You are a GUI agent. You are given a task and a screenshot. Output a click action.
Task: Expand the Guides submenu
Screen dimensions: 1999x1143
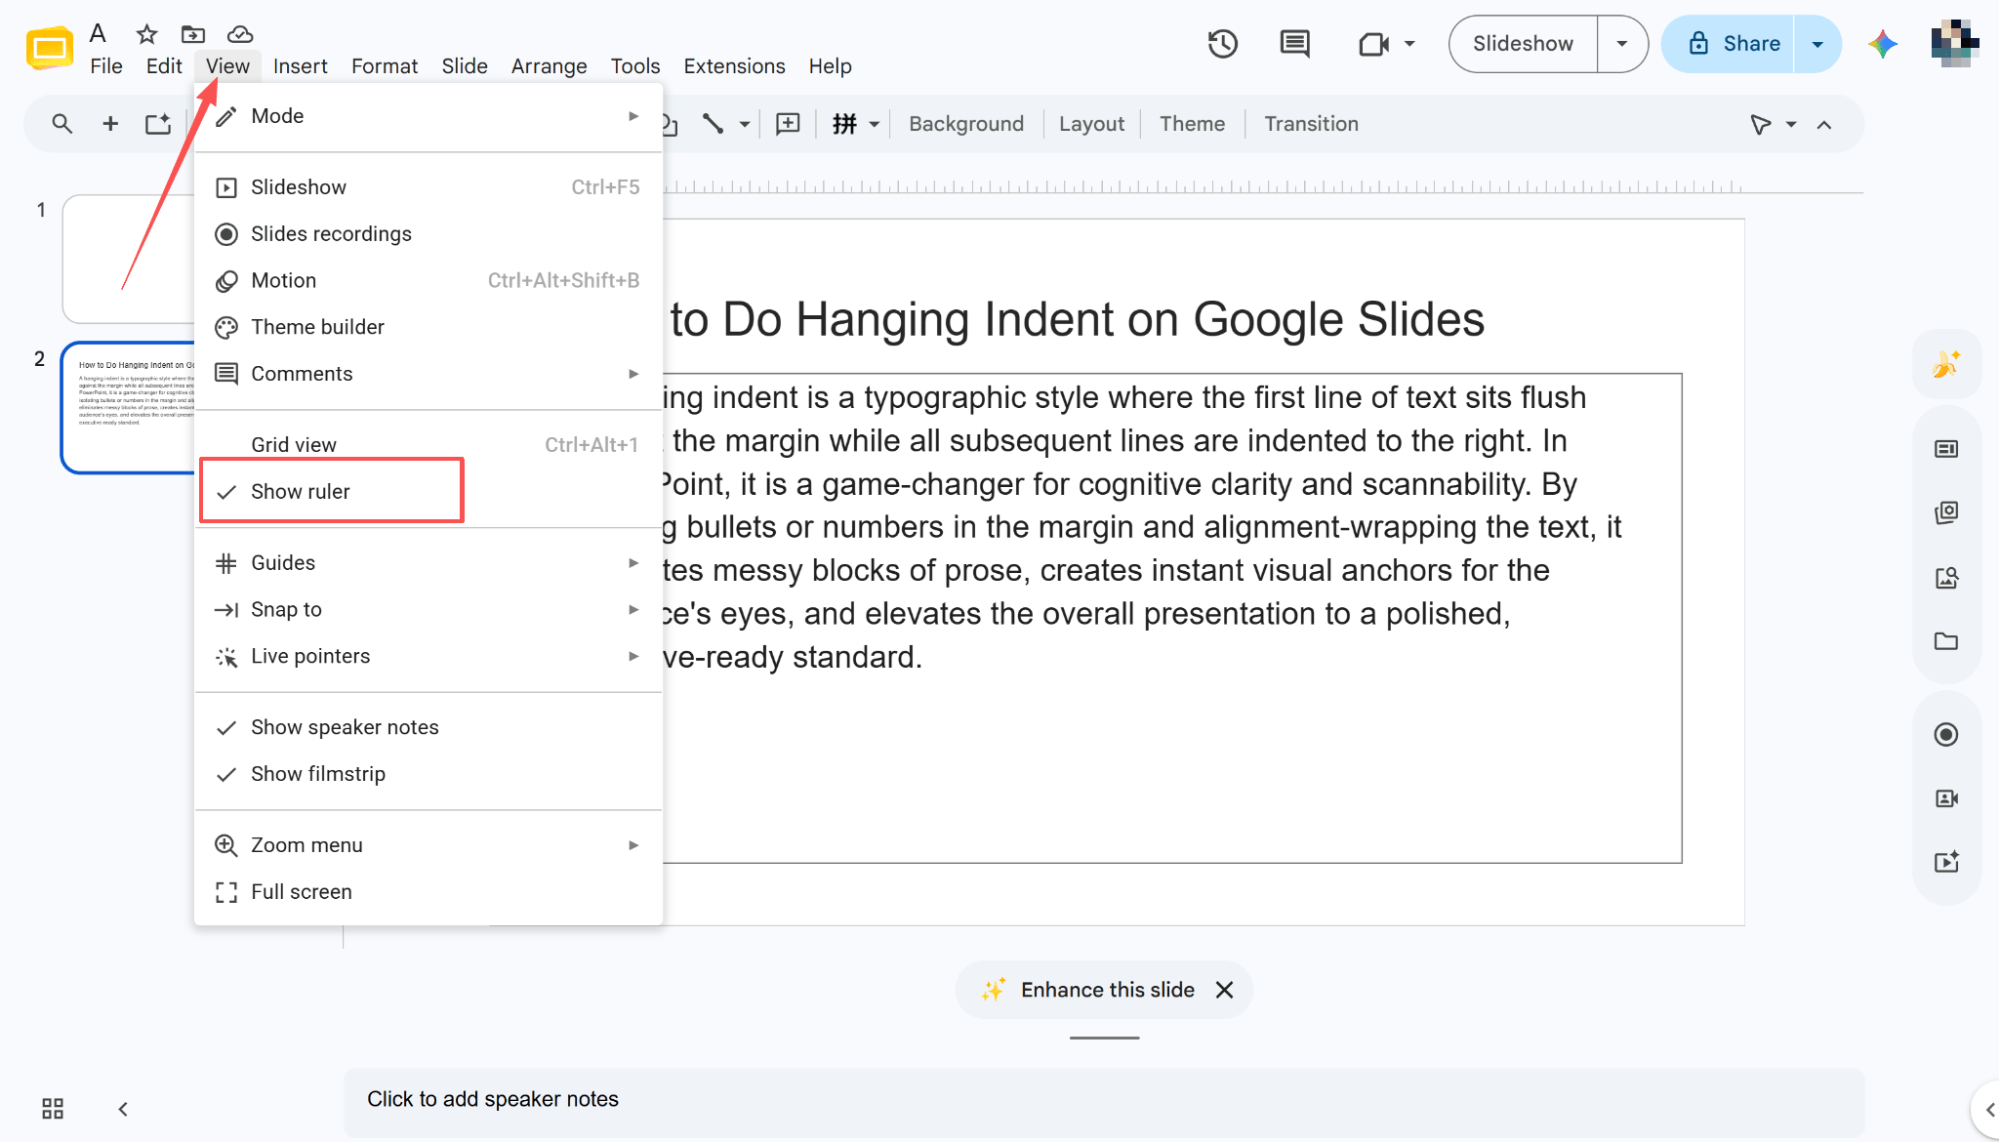(x=428, y=563)
